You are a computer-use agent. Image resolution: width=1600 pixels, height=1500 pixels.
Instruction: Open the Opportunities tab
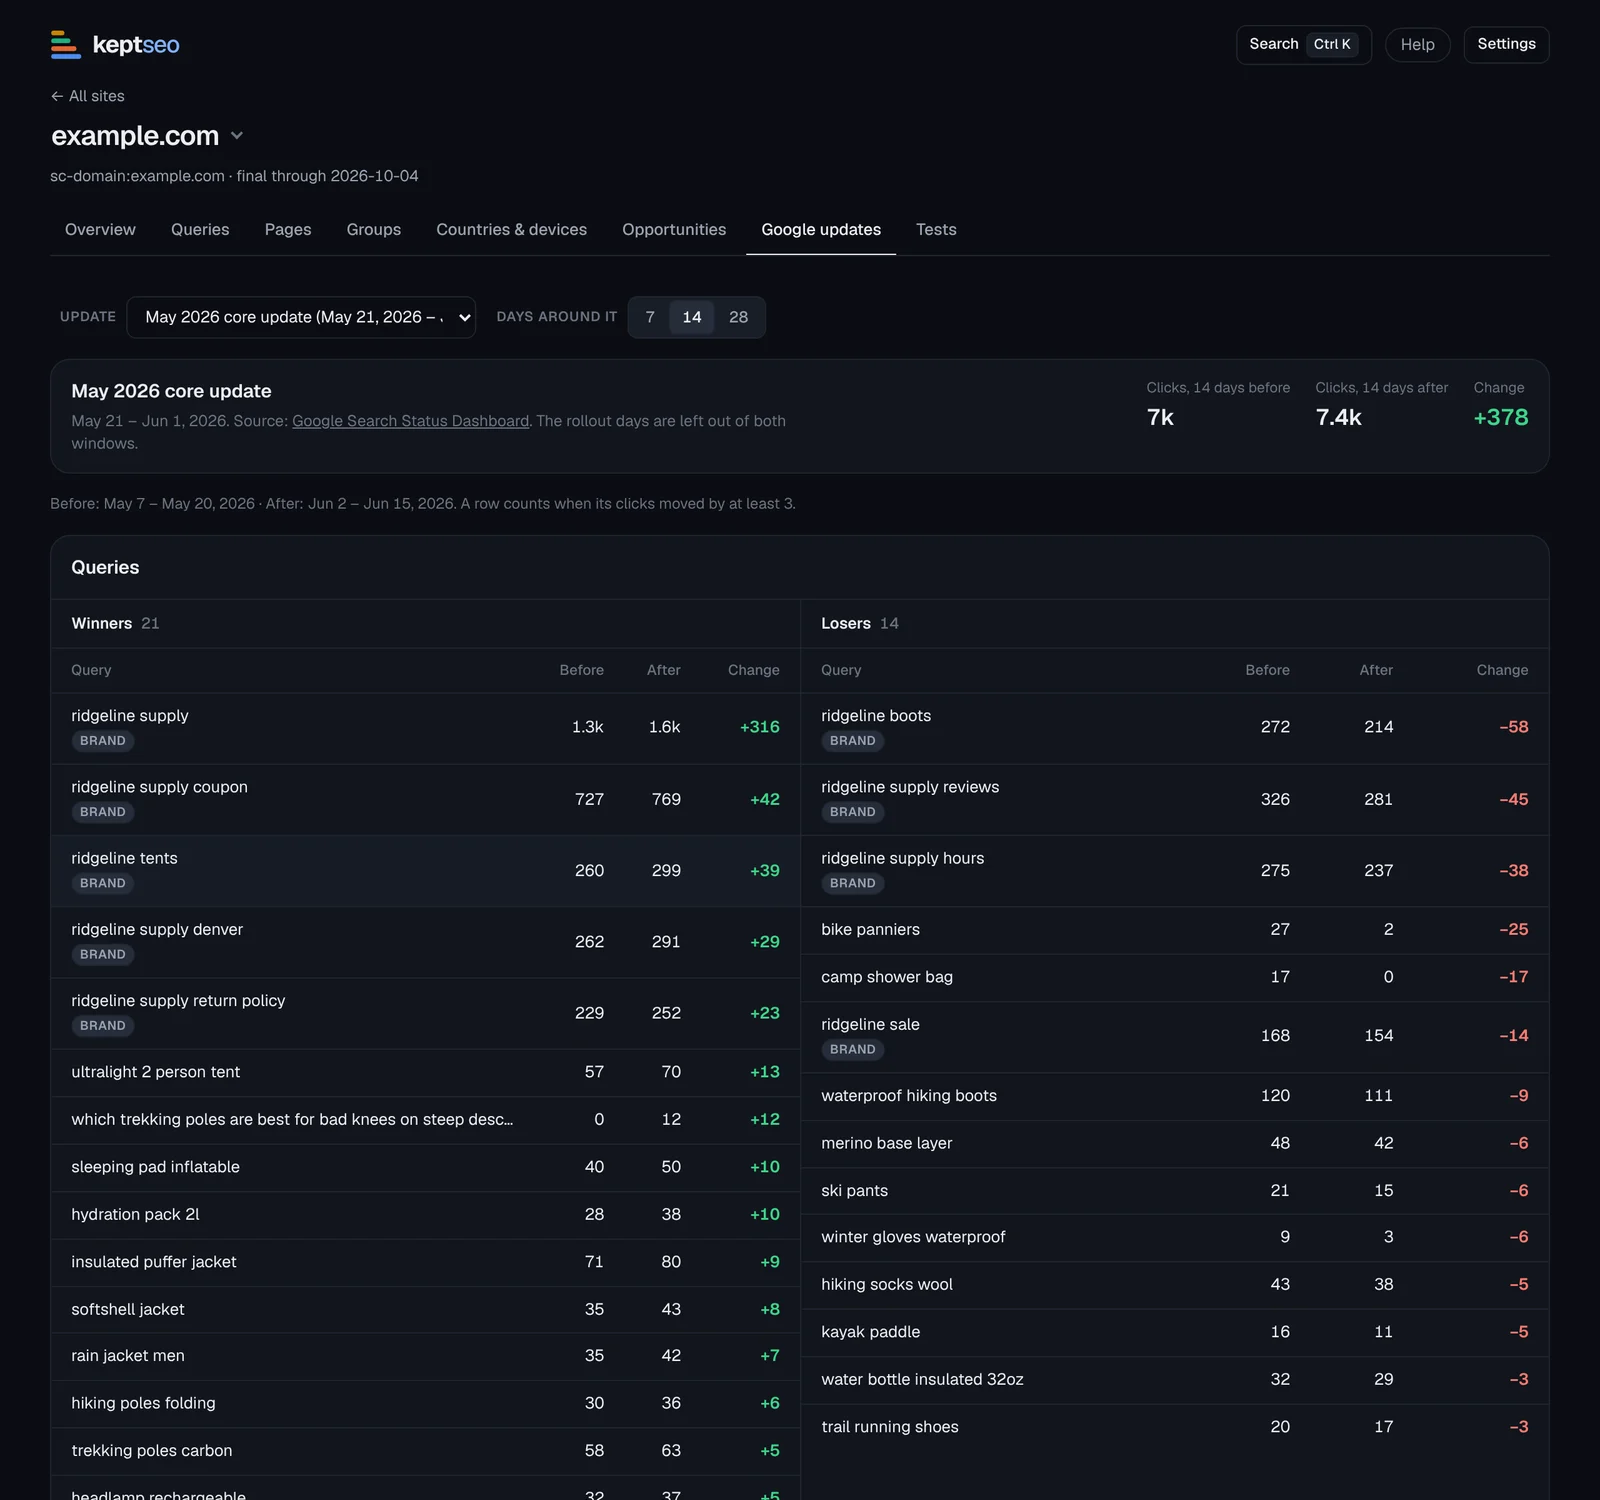[x=674, y=229]
